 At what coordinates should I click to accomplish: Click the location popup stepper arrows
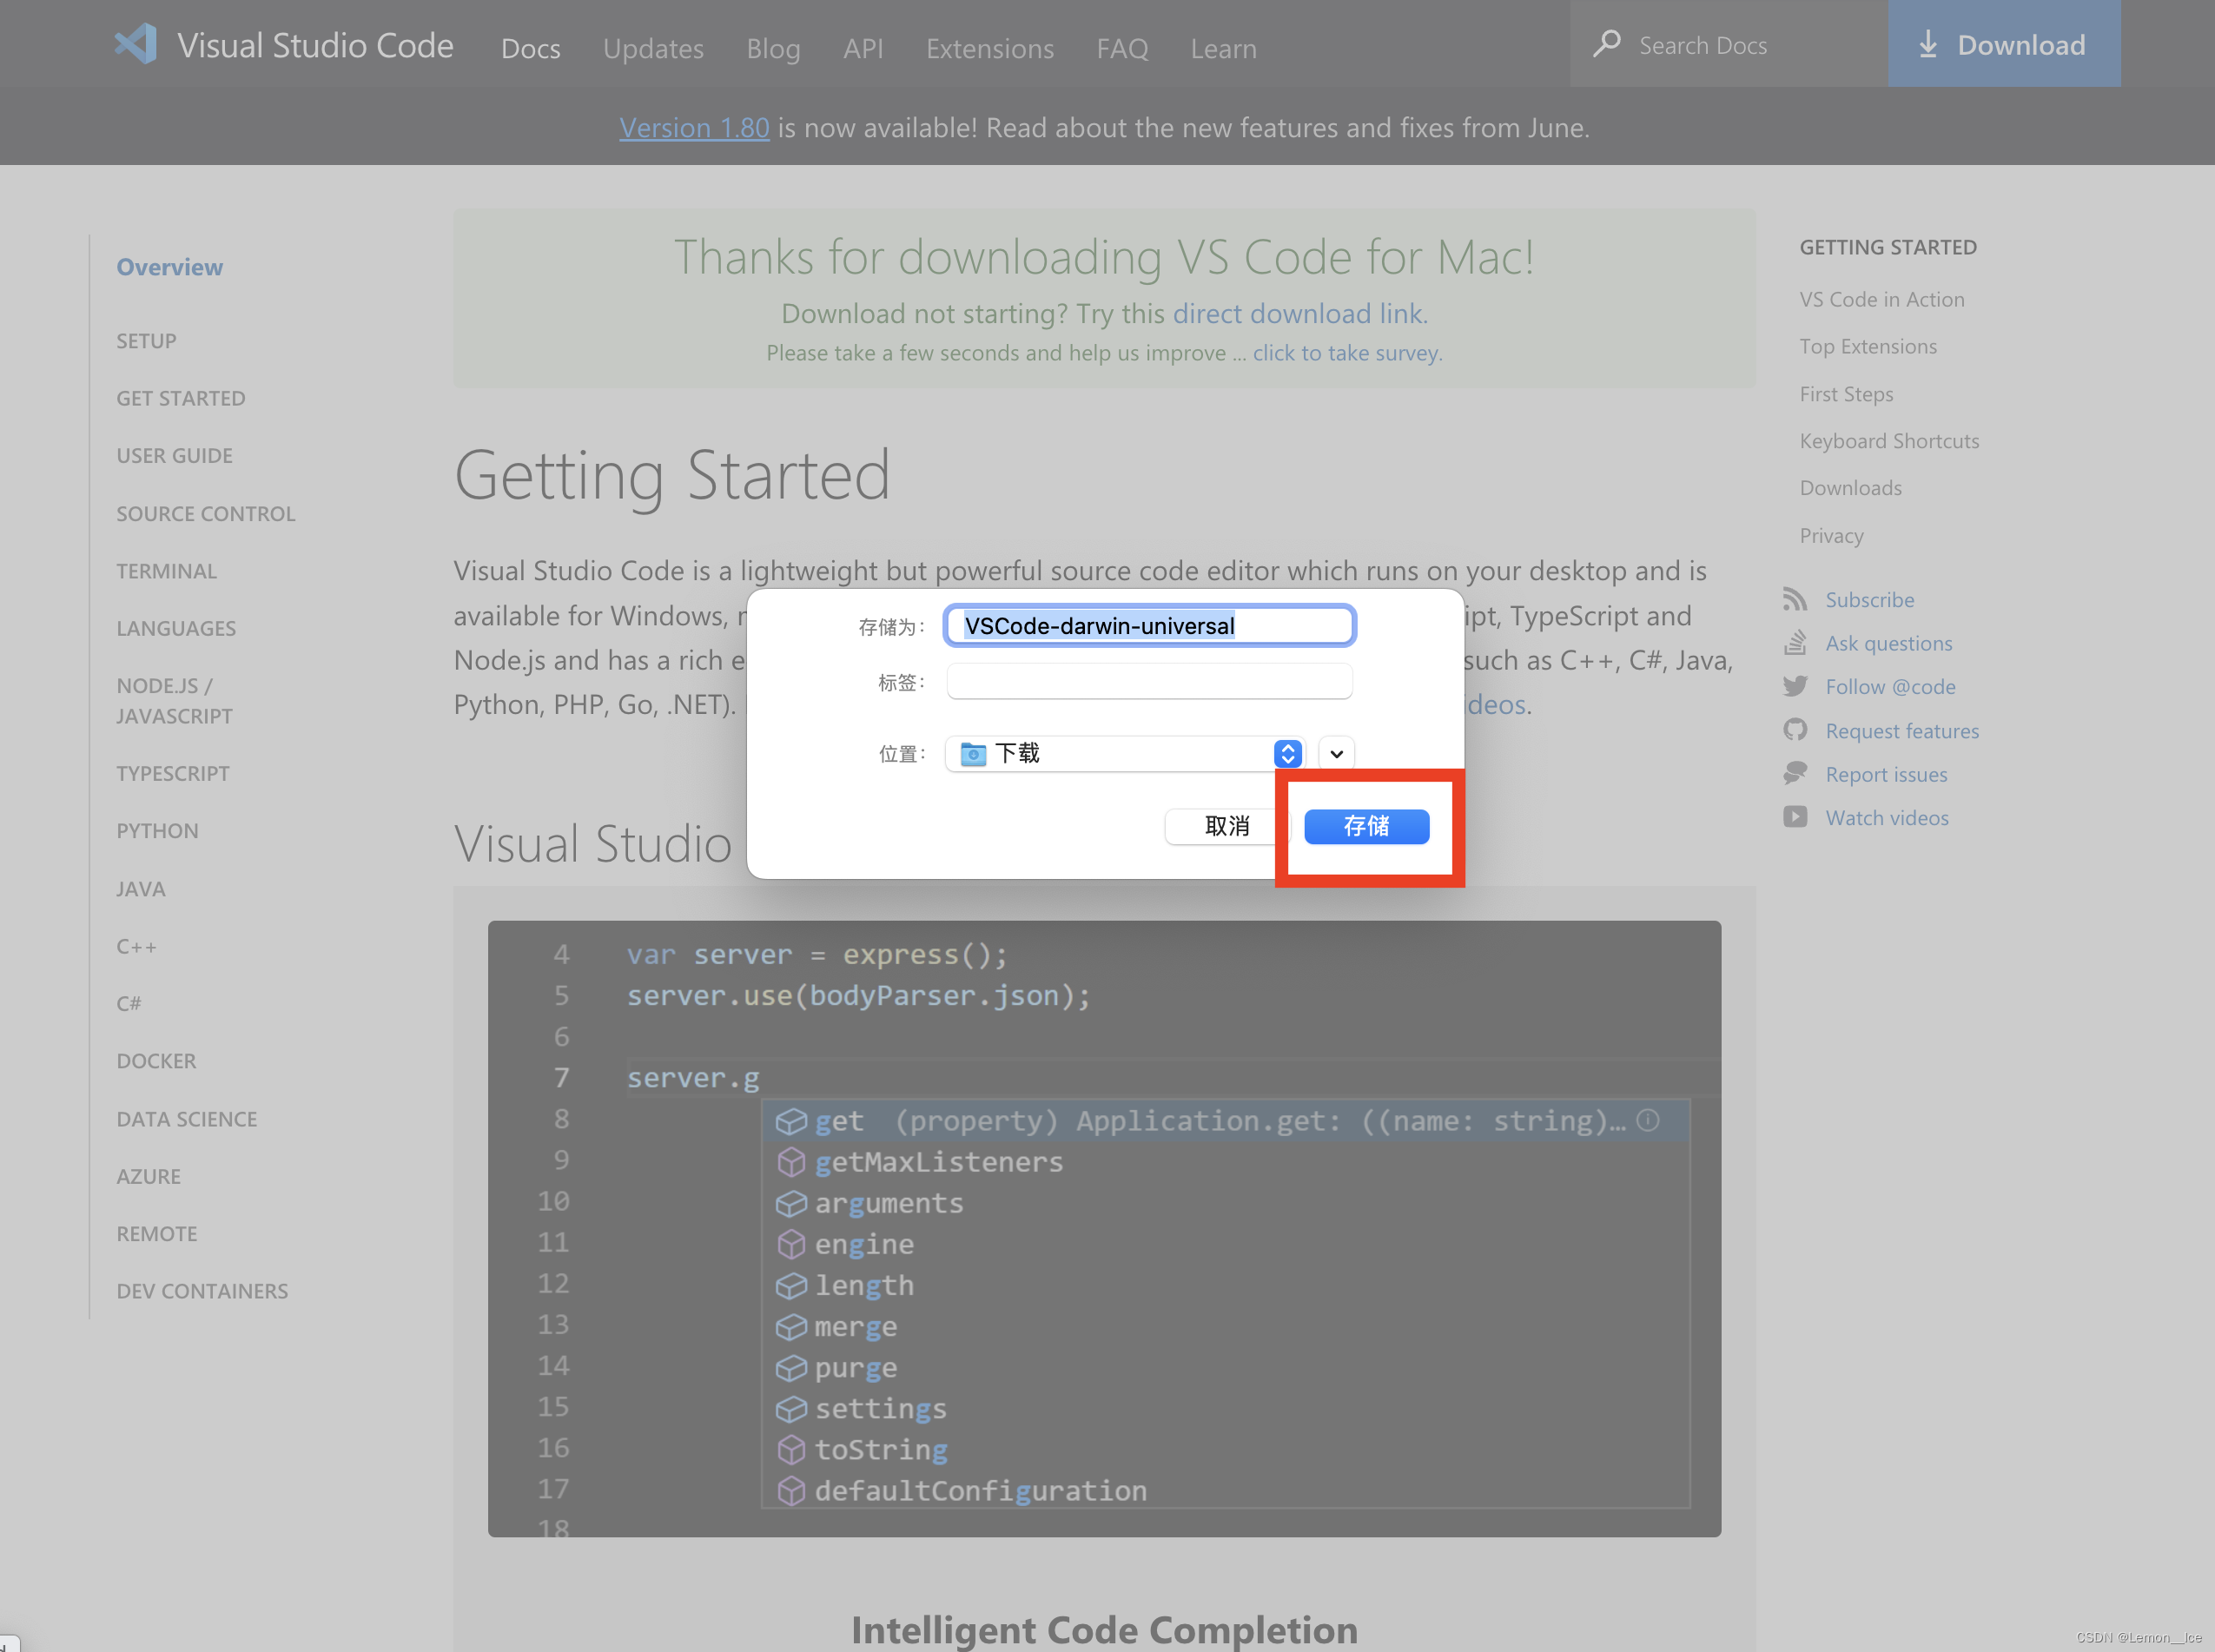coord(1288,753)
